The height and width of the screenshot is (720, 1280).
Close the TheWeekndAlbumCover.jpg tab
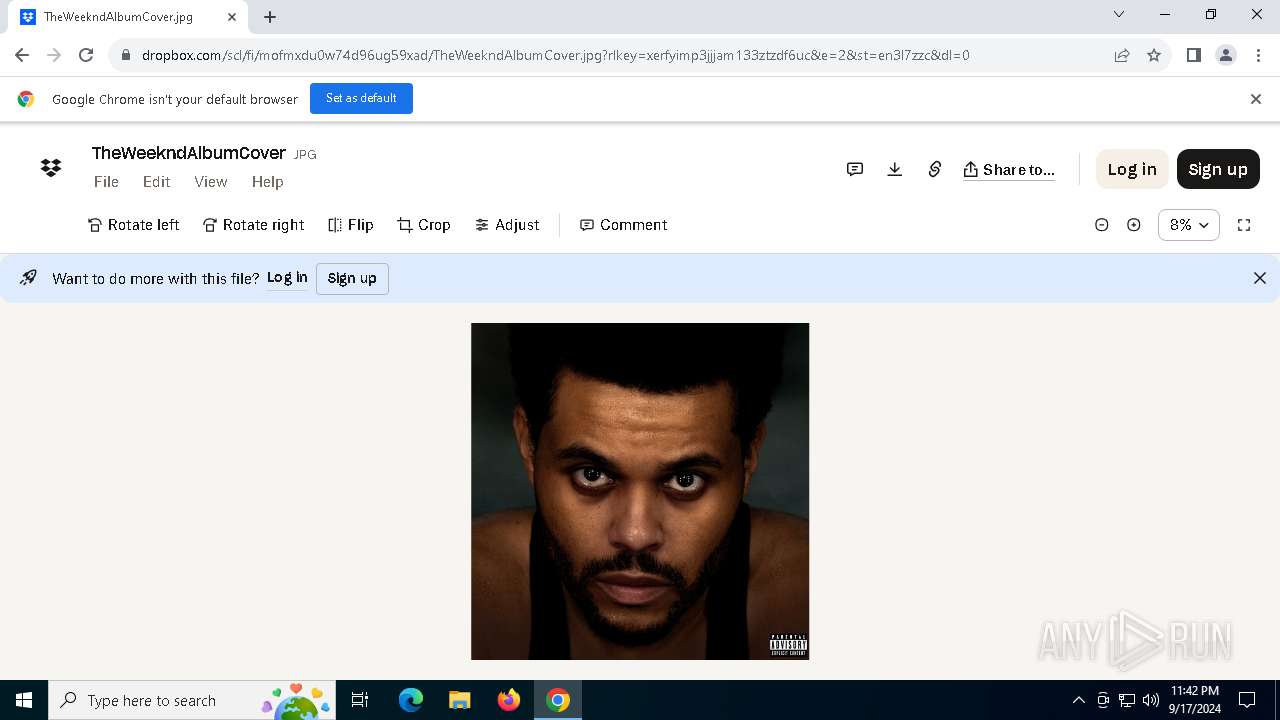(x=232, y=17)
